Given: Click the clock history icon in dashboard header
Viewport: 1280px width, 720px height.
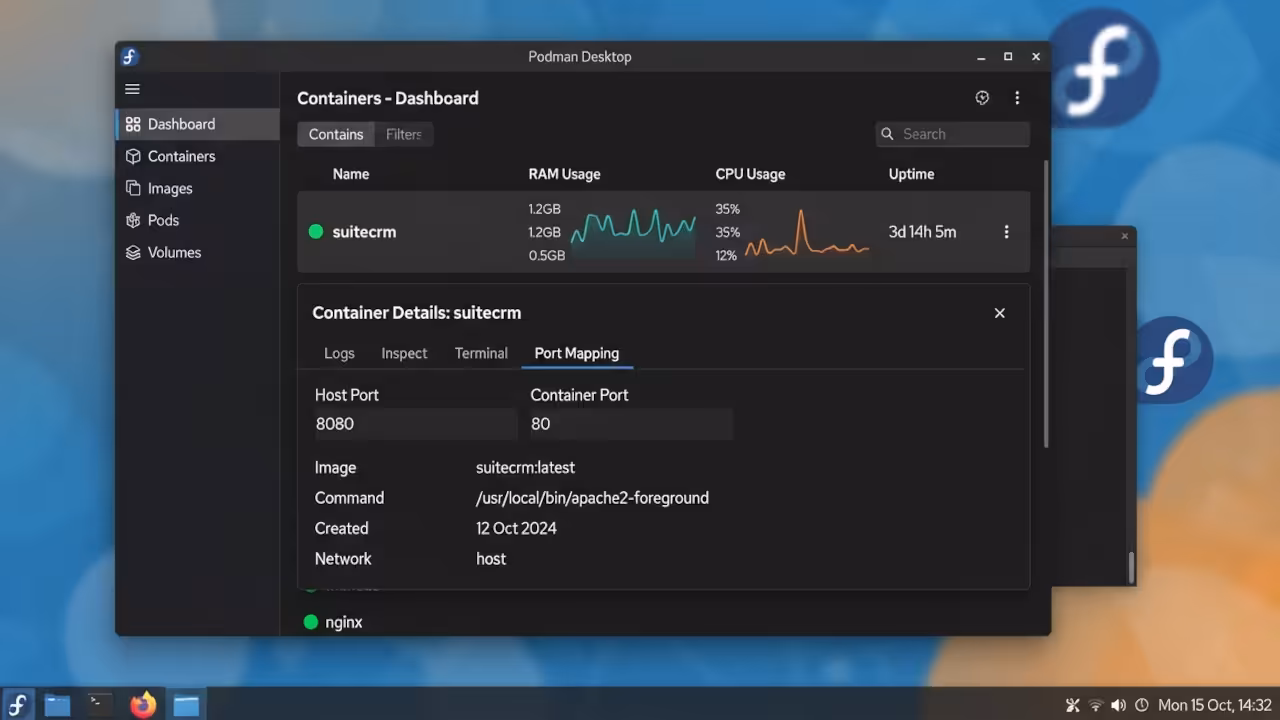Looking at the screenshot, I should click(982, 98).
